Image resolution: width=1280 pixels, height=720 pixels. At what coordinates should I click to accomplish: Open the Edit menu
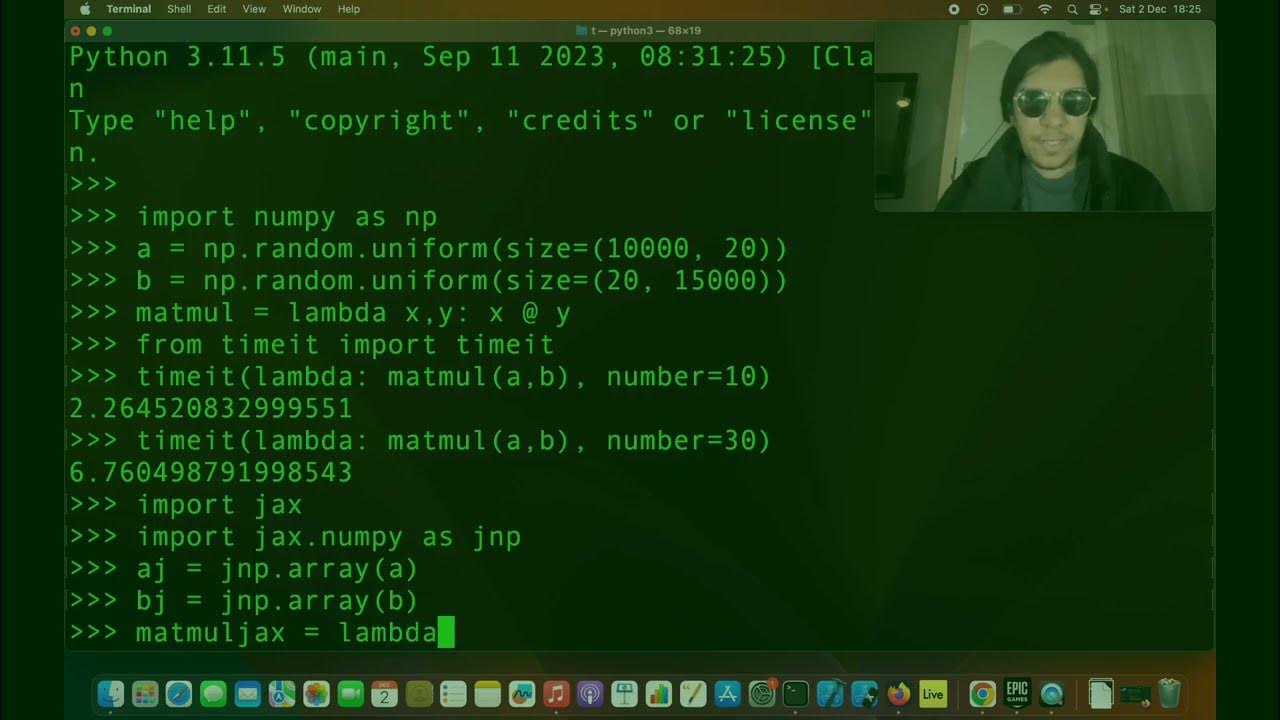[216, 9]
